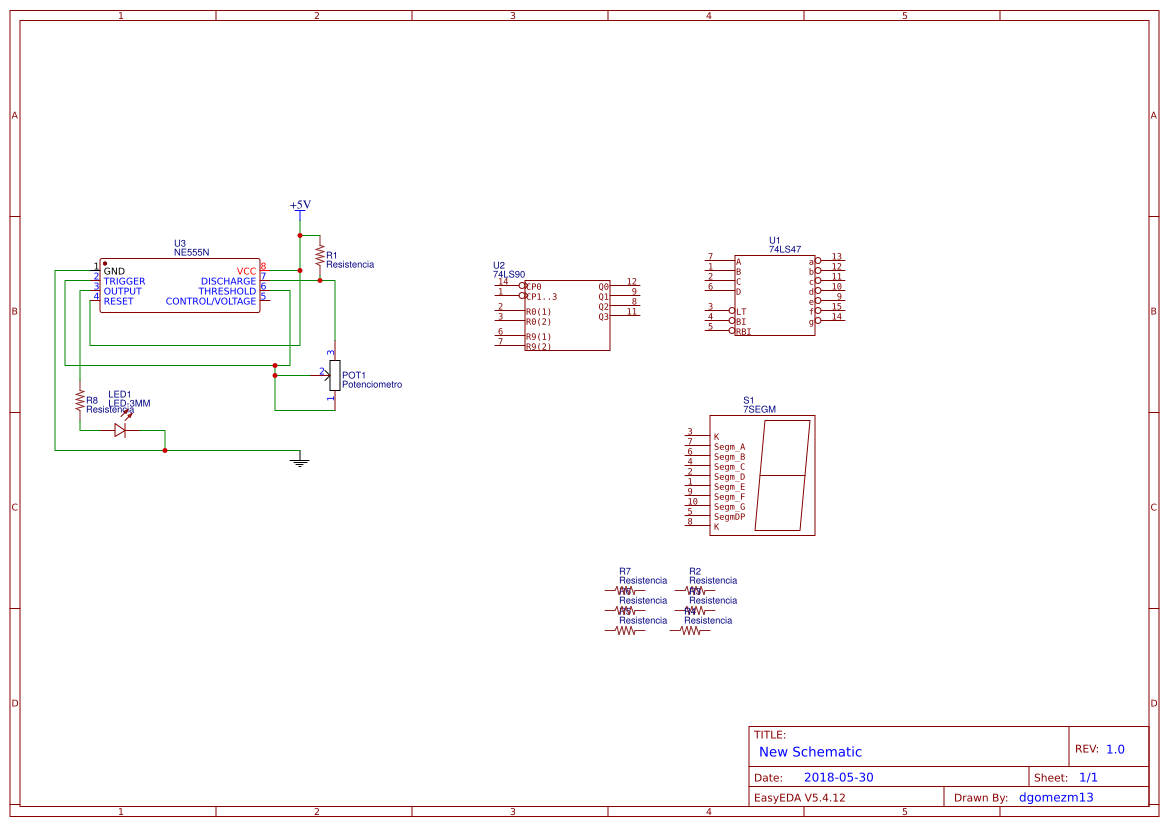Click the RBI pin label on 74LS47

(x=743, y=331)
